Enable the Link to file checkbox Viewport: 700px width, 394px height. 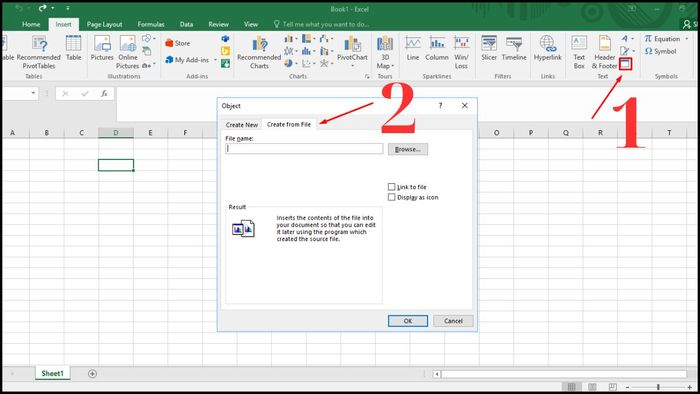[392, 187]
